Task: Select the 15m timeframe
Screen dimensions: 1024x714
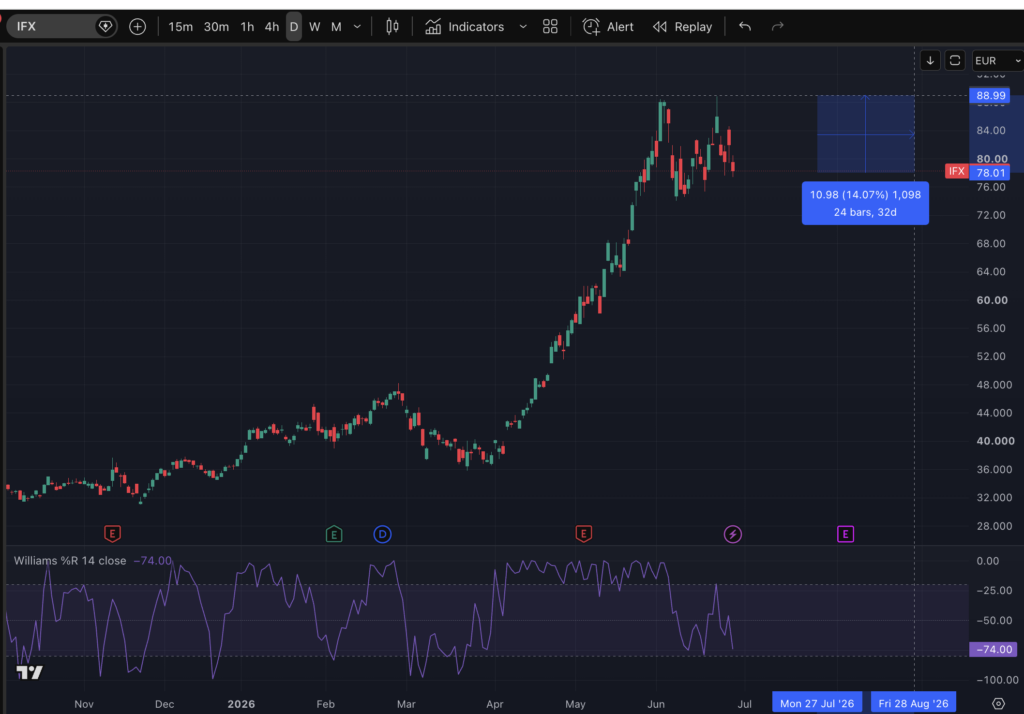Action: [x=180, y=27]
